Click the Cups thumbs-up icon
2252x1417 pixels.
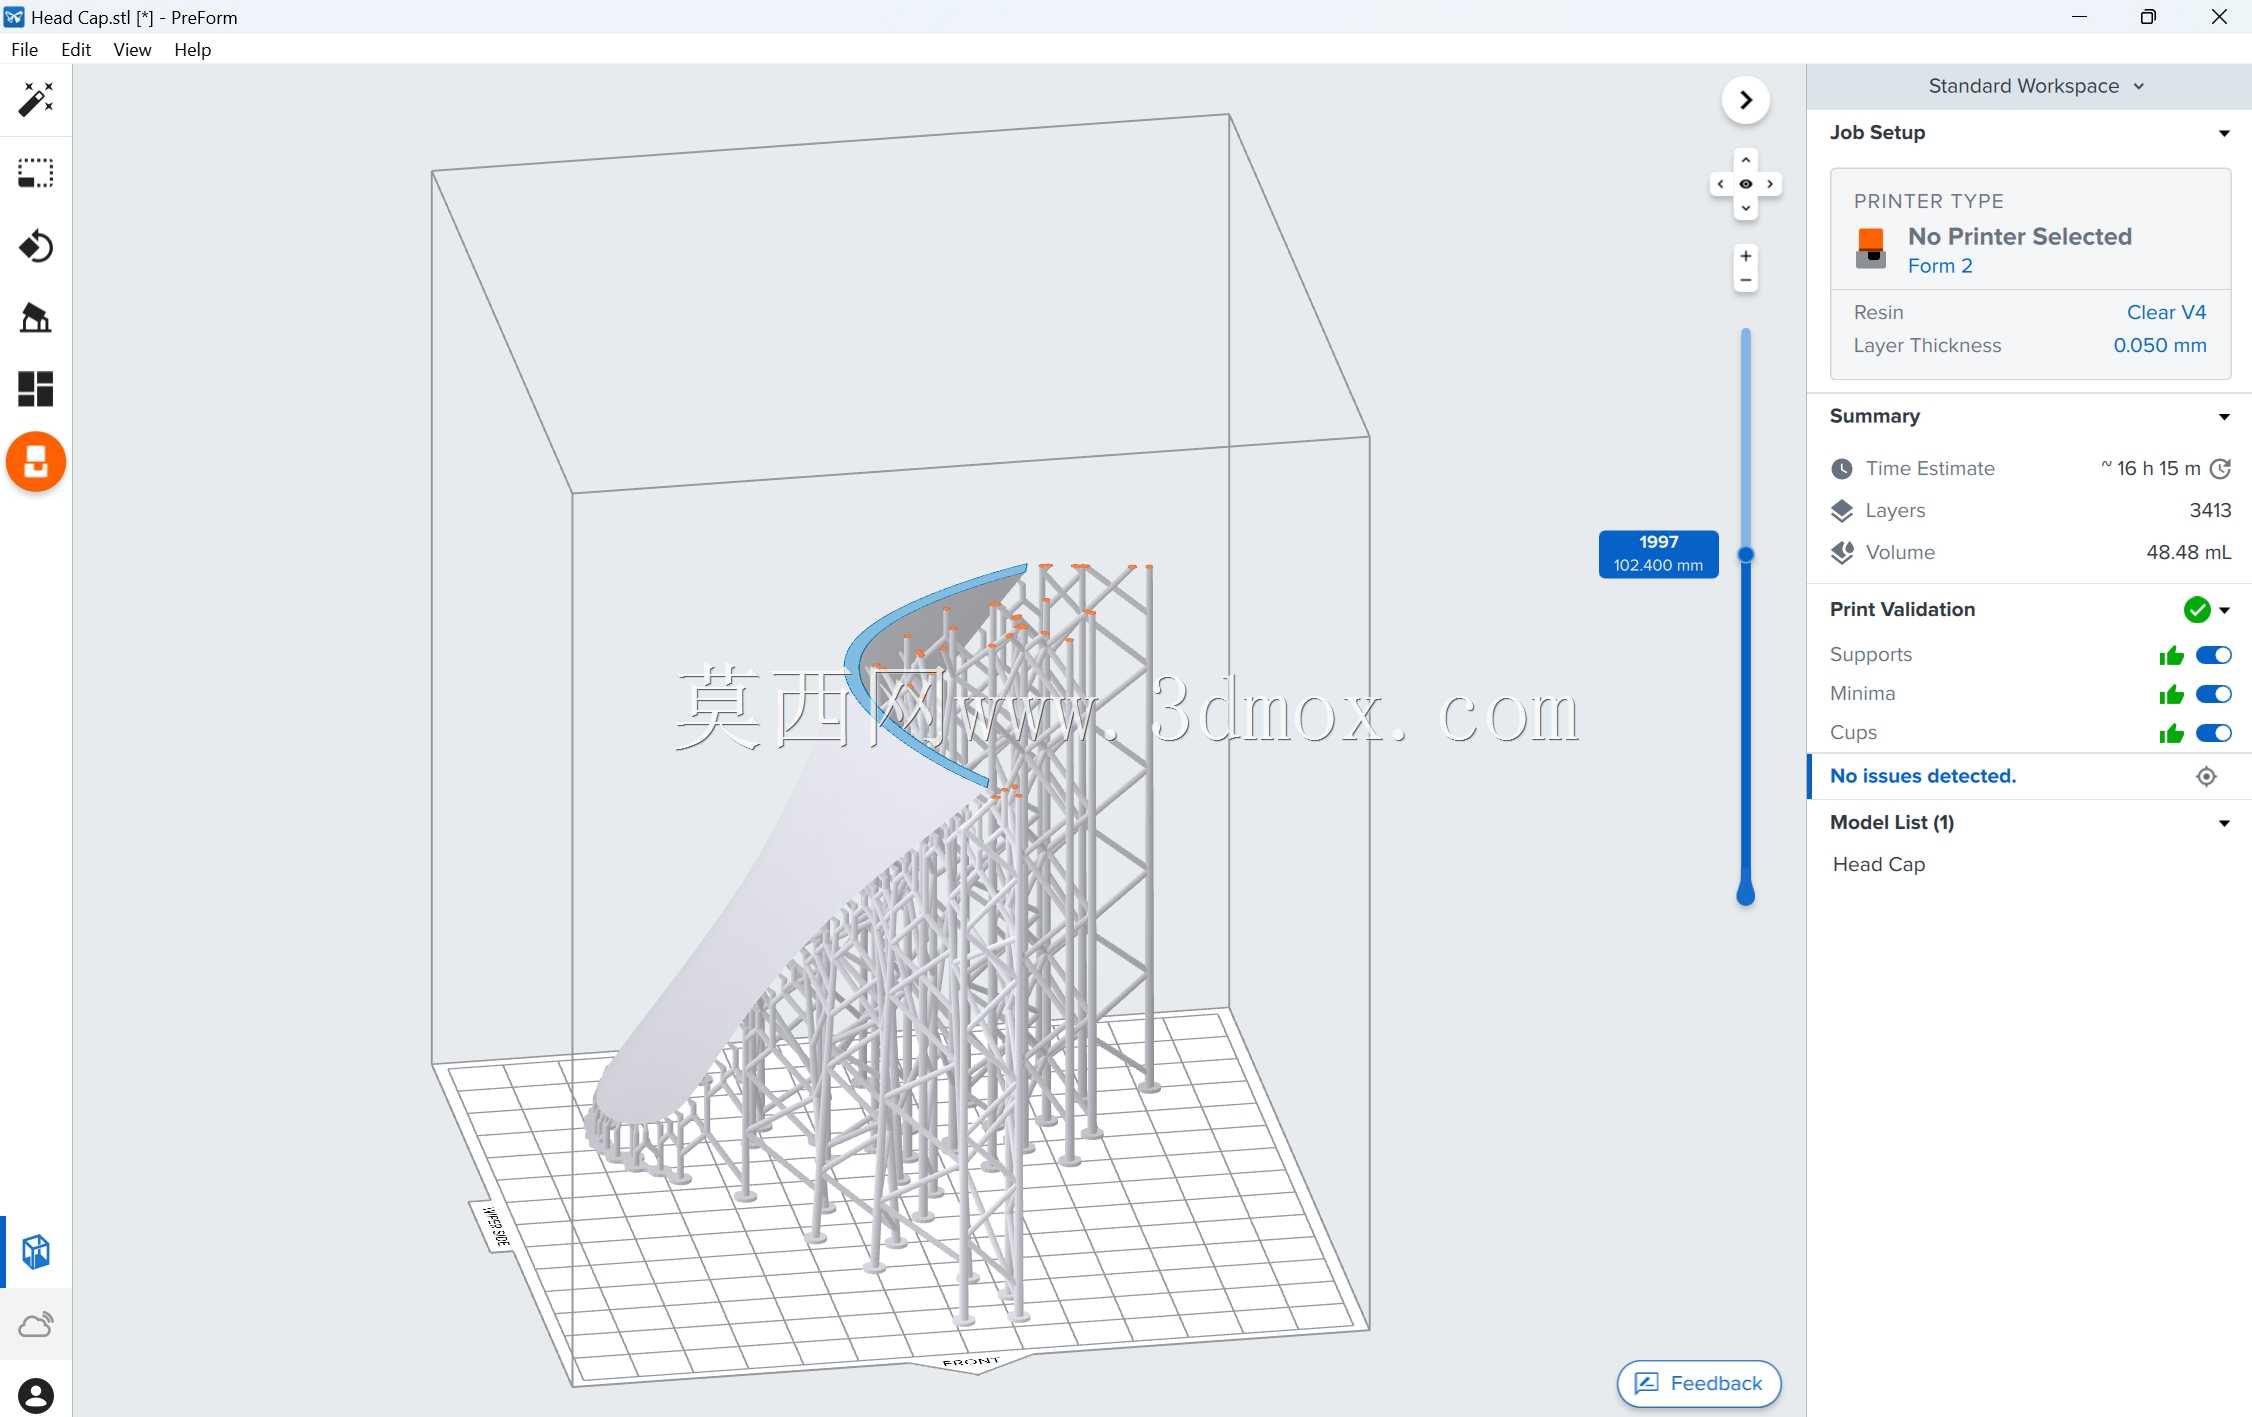[2171, 733]
